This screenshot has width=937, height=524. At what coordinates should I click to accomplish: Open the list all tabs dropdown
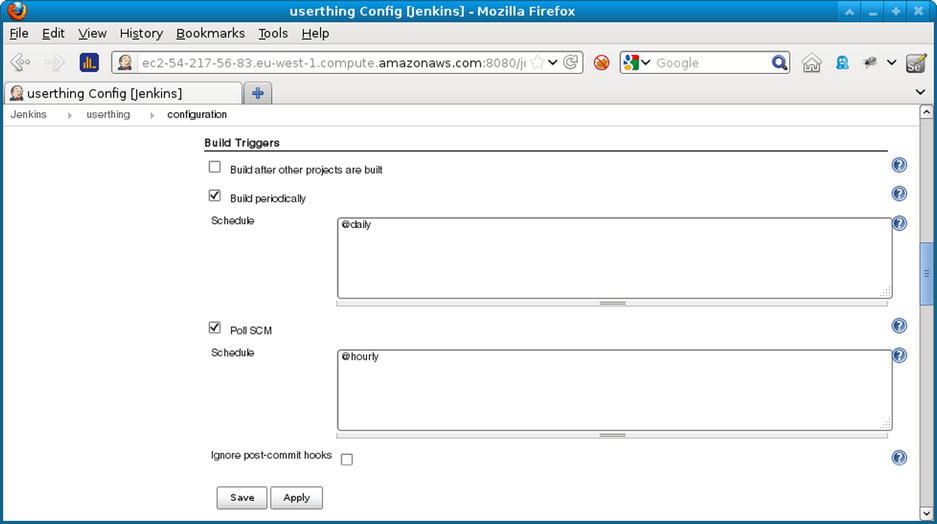[920, 92]
